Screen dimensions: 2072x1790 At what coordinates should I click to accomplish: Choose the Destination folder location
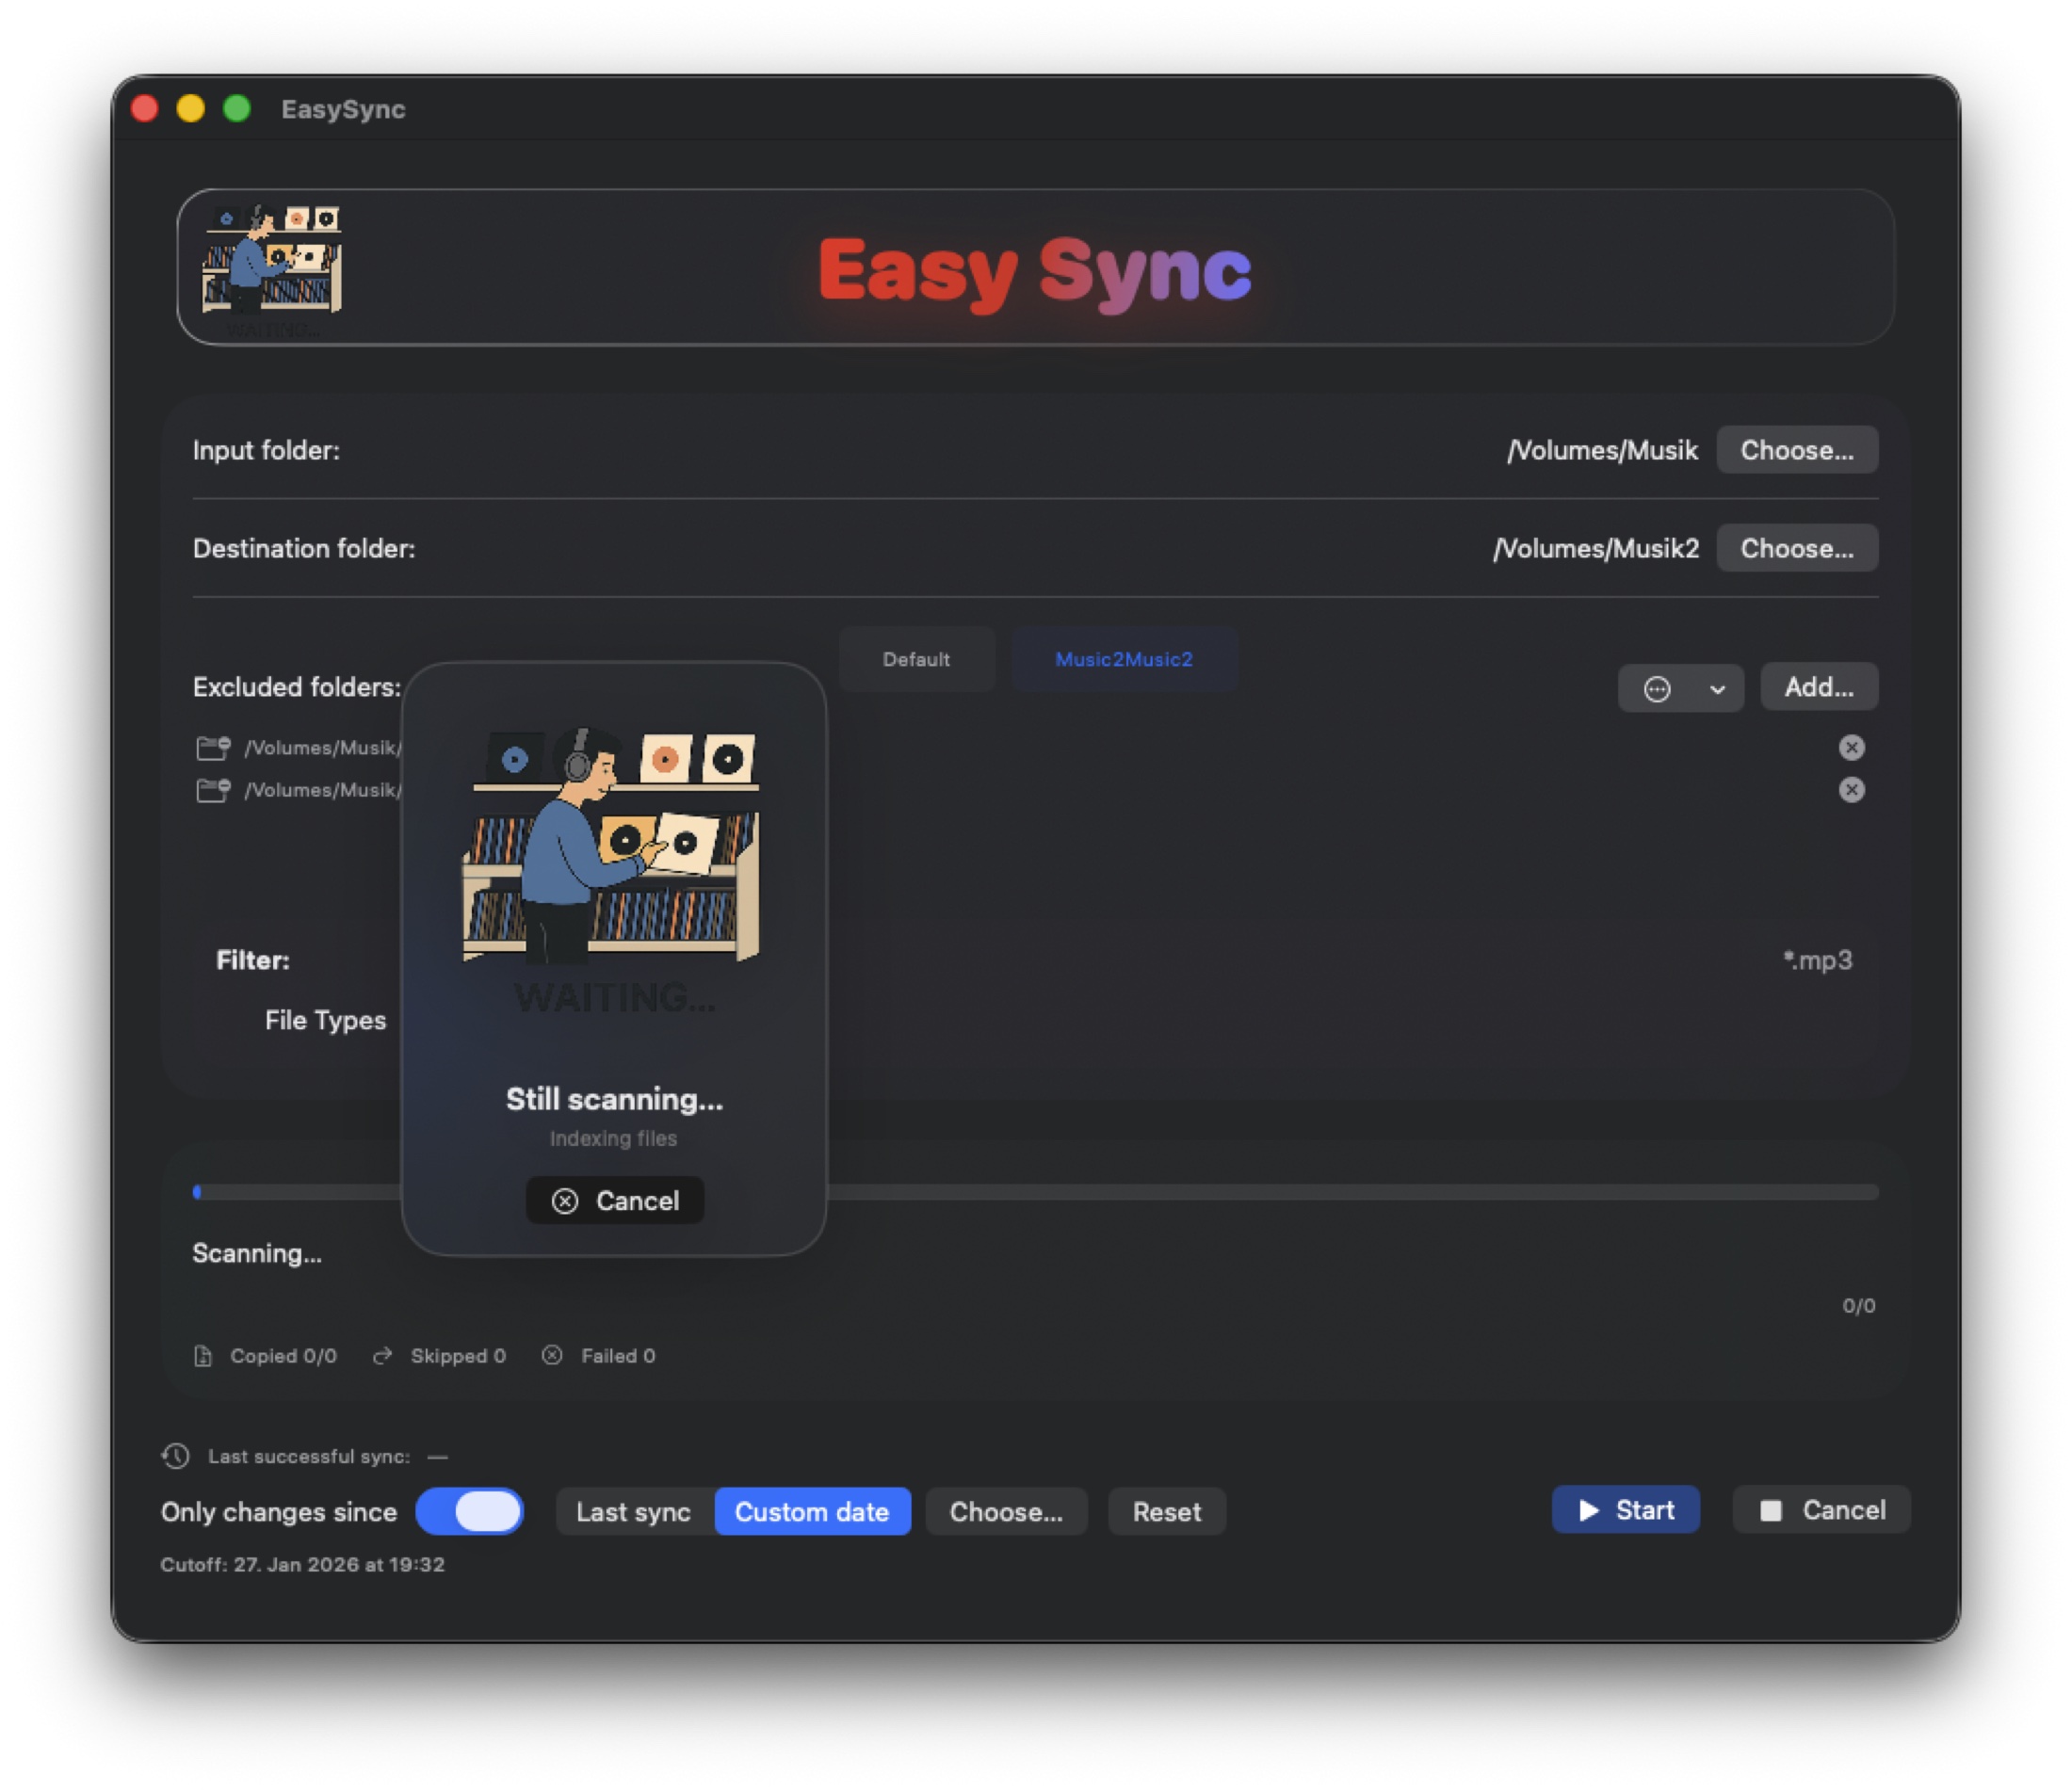click(x=1796, y=548)
